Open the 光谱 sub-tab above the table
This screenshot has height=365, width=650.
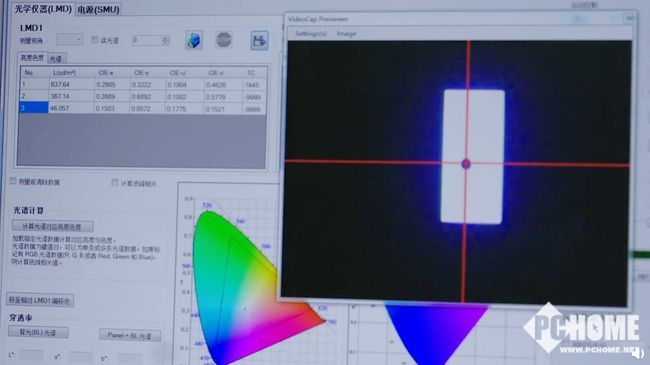(56, 58)
